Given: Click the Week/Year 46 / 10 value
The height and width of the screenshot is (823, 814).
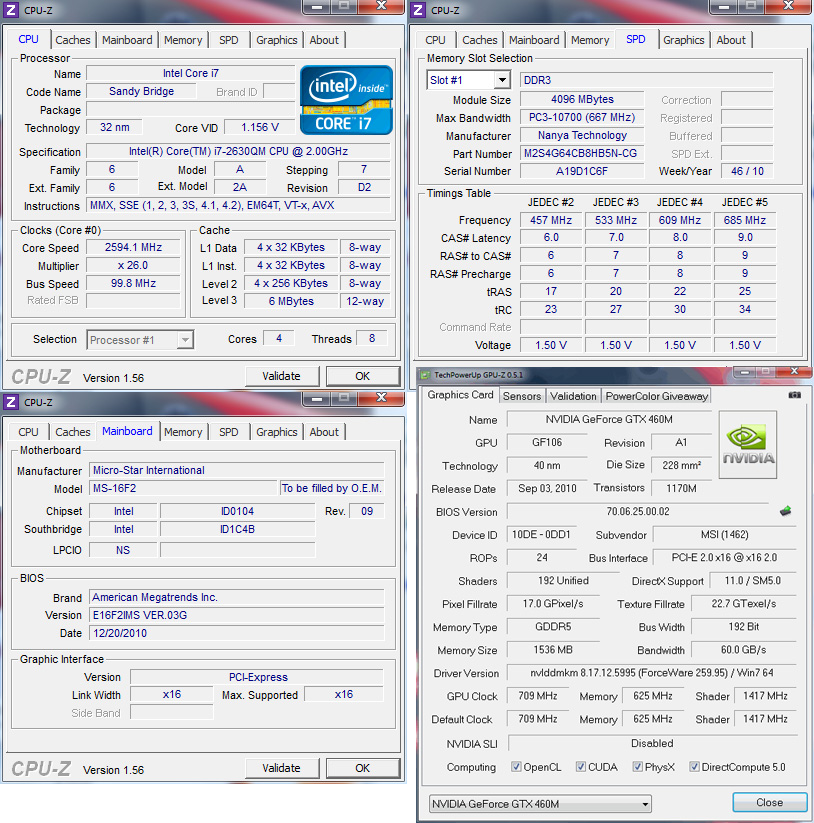Looking at the screenshot, I should (x=747, y=171).
